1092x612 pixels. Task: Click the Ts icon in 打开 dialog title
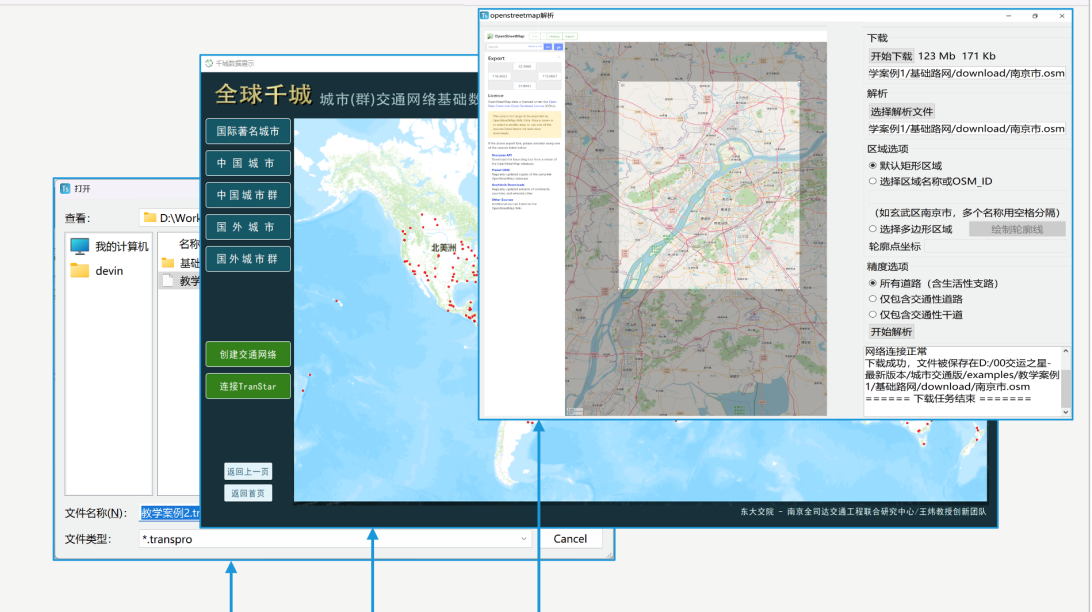pos(65,188)
